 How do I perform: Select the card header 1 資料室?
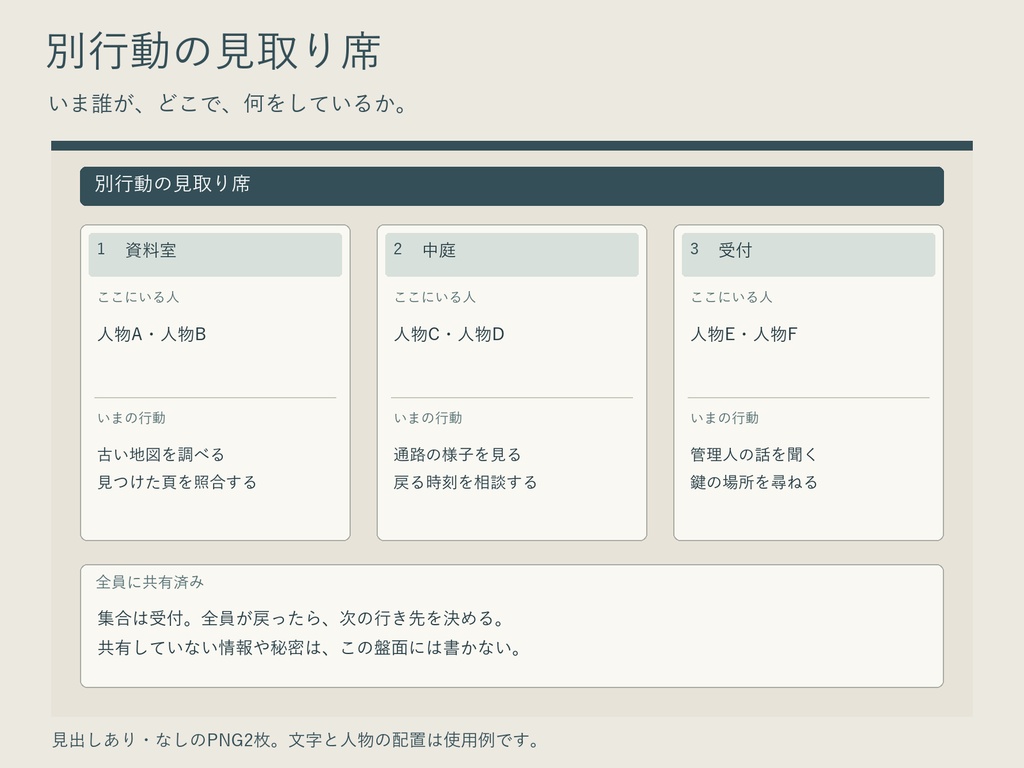click(x=215, y=255)
